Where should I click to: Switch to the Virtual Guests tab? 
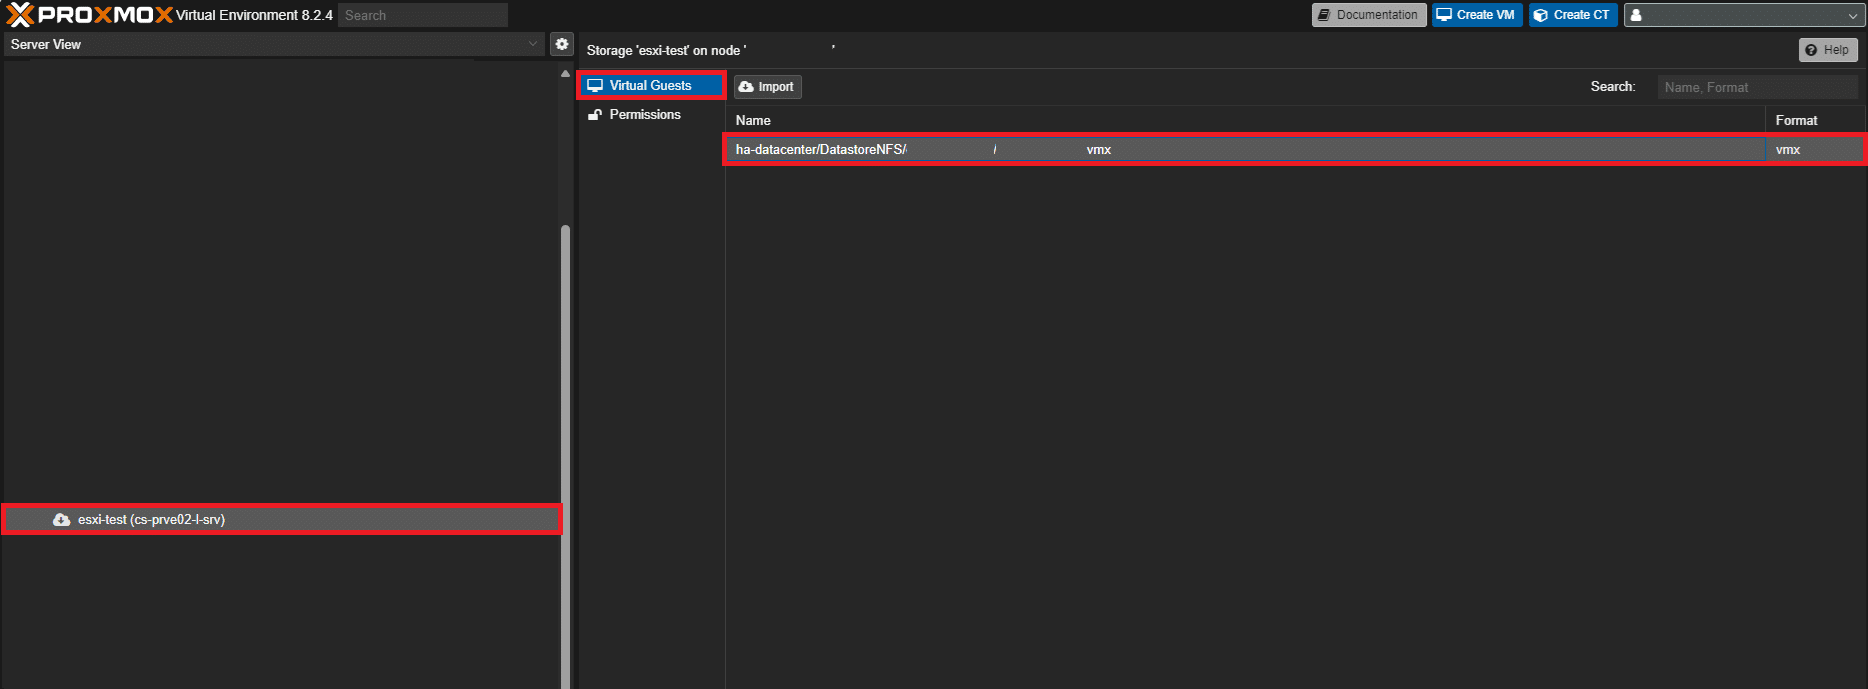(x=651, y=86)
